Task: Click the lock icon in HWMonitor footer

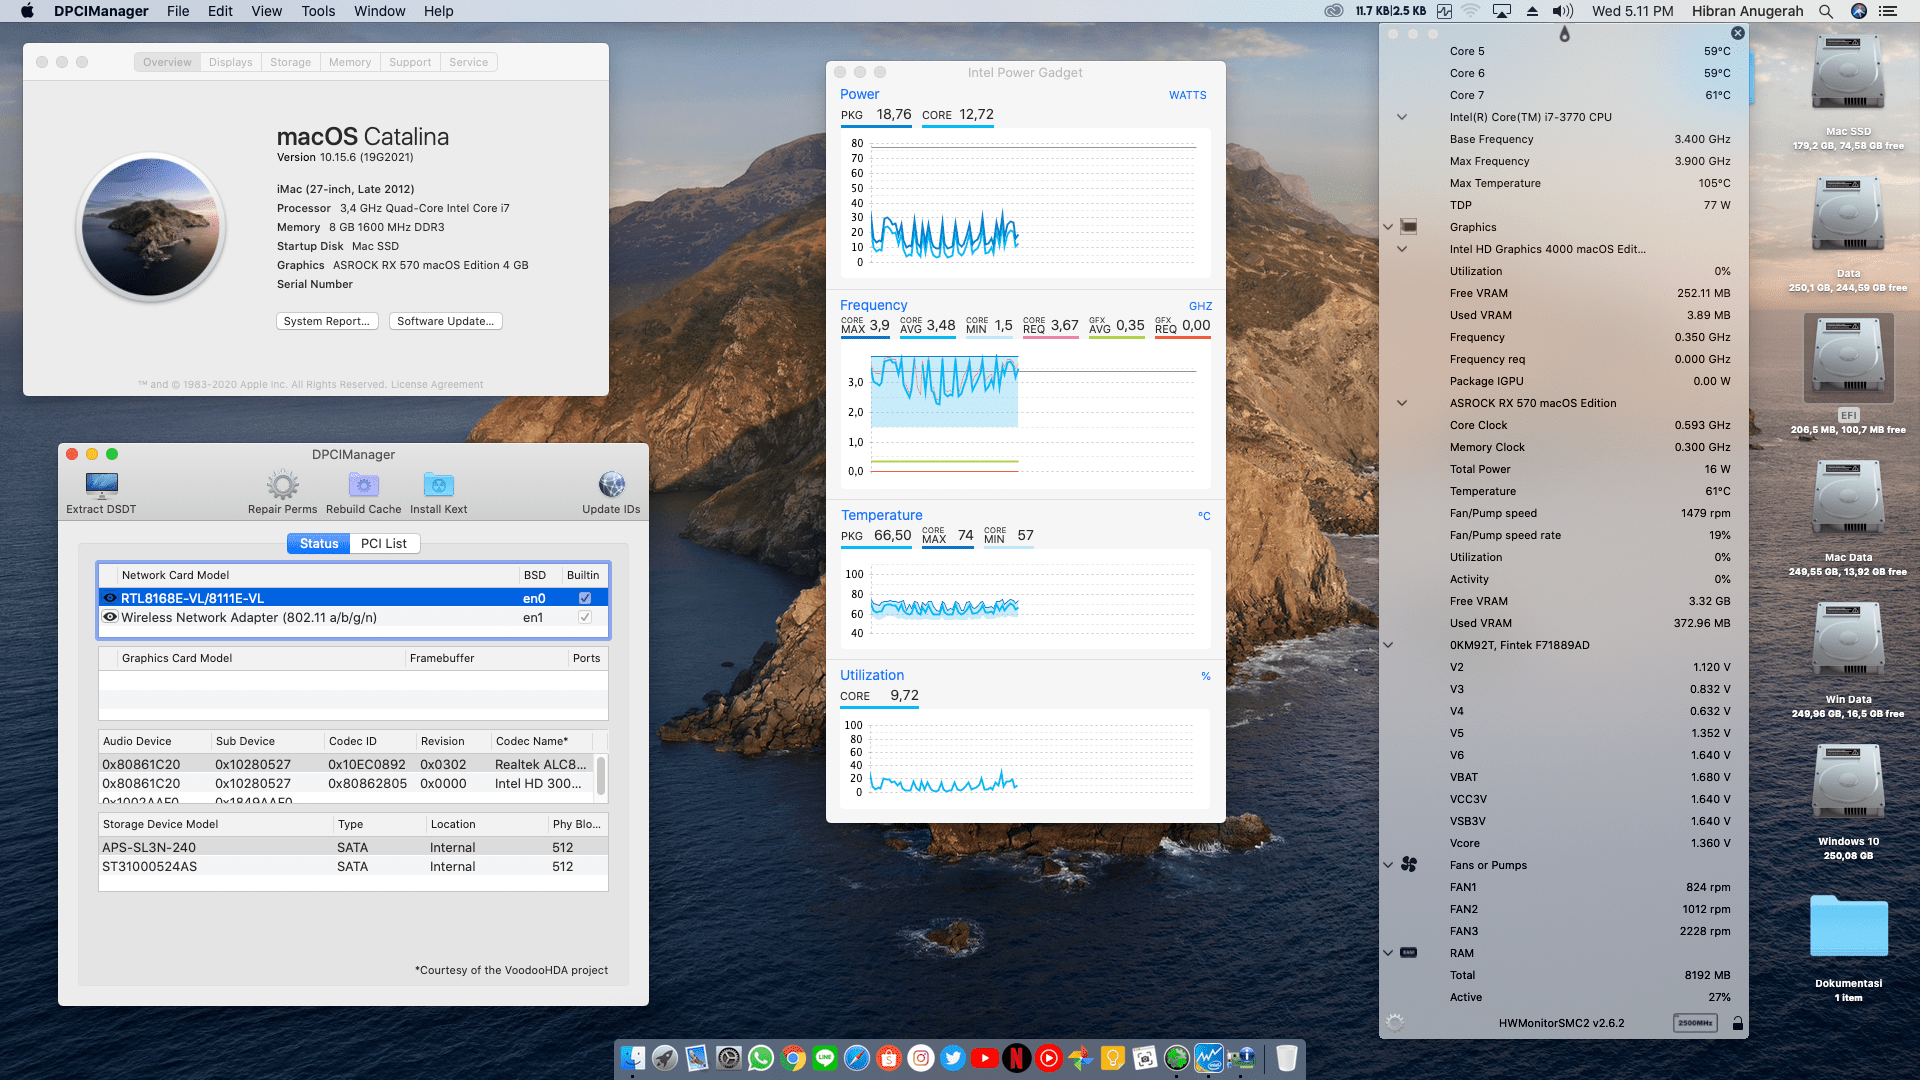Action: coord(1738,1023)
